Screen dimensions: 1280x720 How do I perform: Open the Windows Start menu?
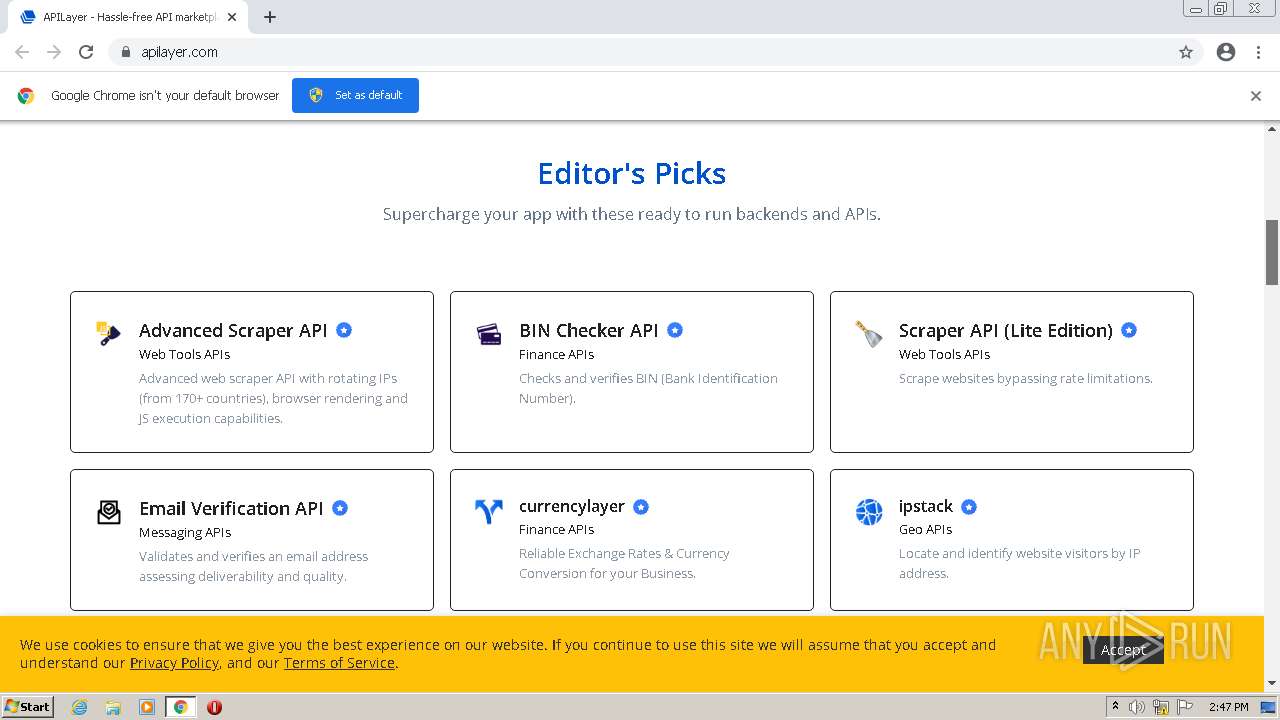click(x=28, y=707)
